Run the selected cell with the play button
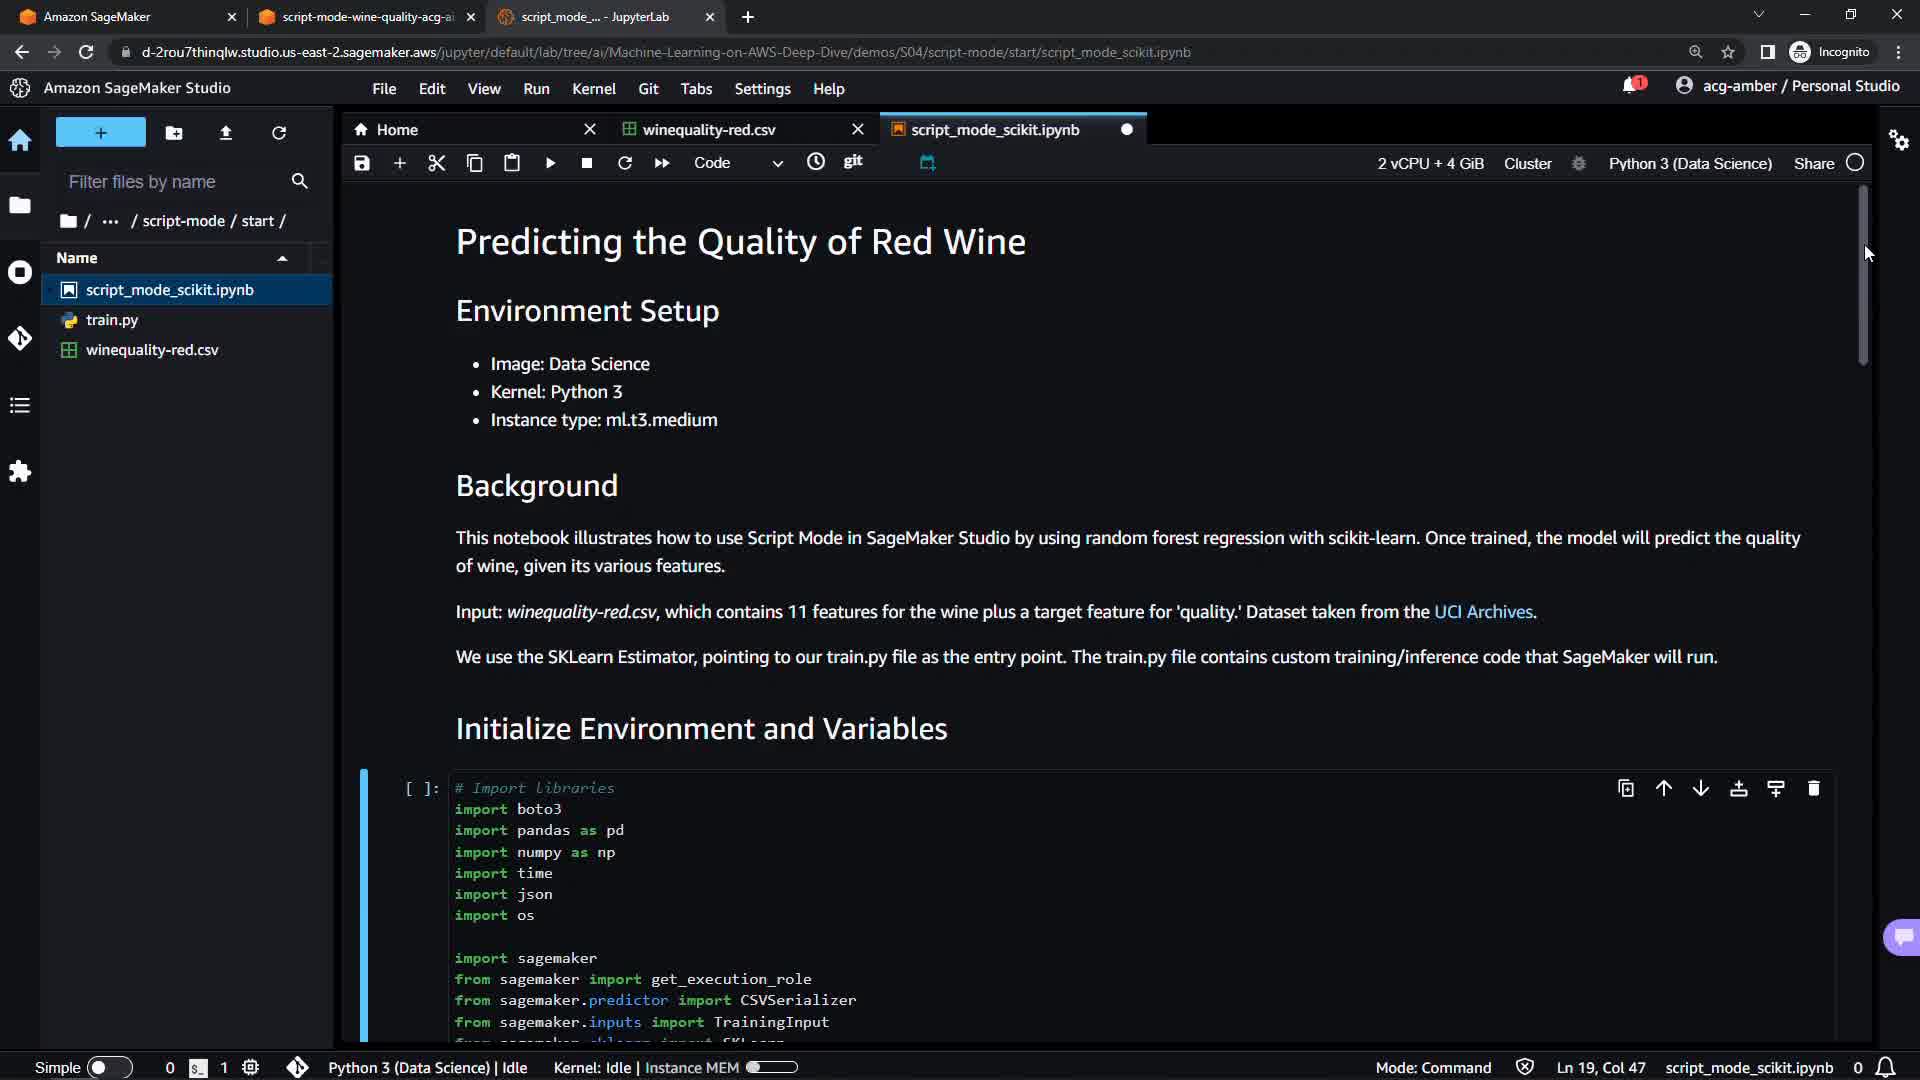 tap(550, 163)
